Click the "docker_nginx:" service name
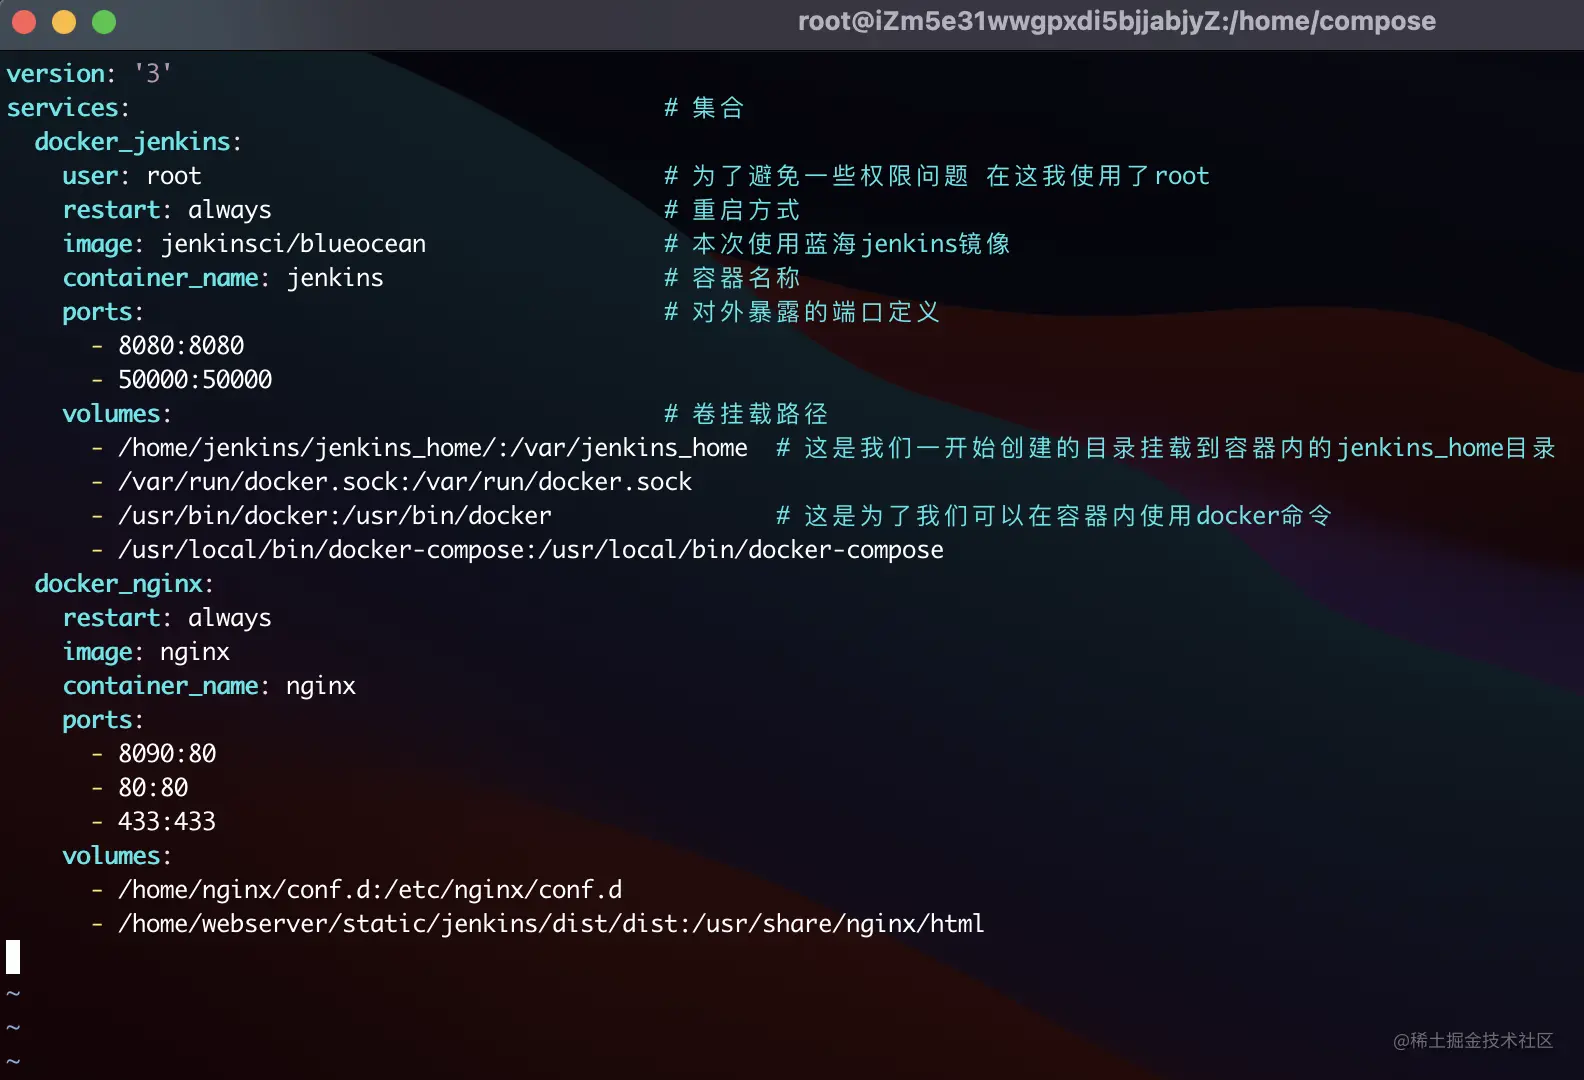This screenshot has height=1080, width=1584. [124, 584]
